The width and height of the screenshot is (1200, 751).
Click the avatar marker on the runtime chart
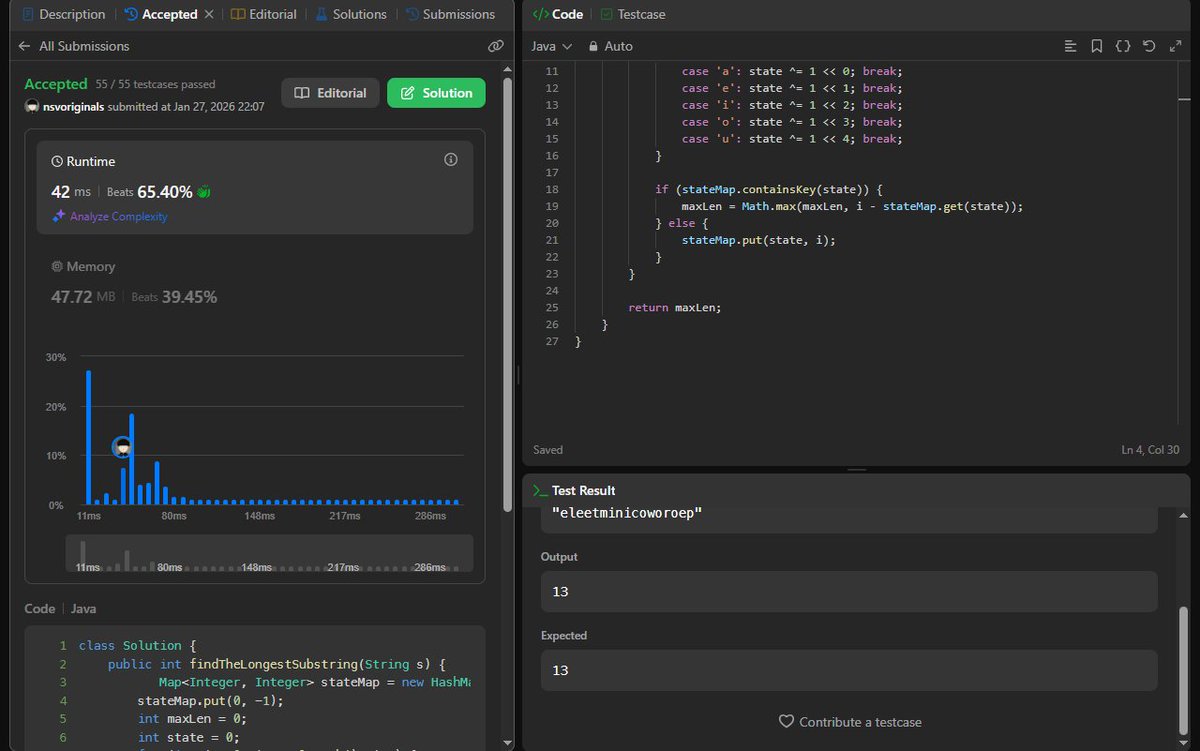coord(123,447)
